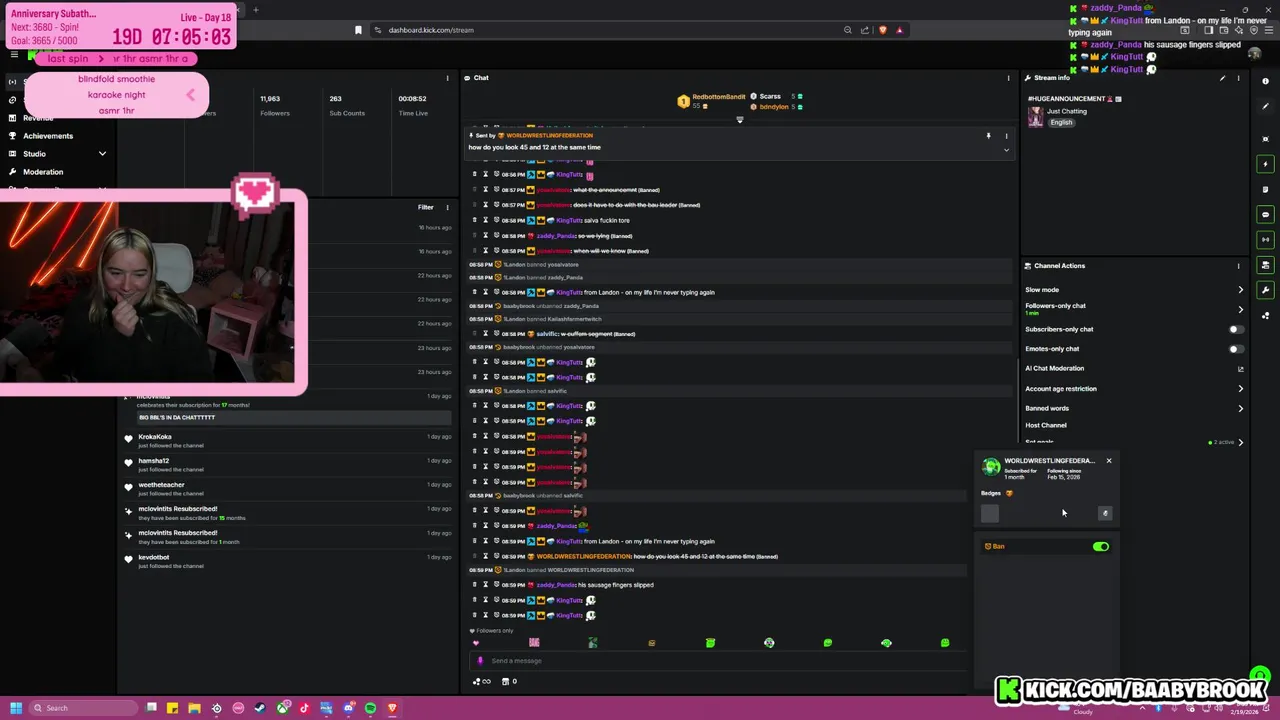Open Stream info panel options menu

click(x=1238, y=78)
